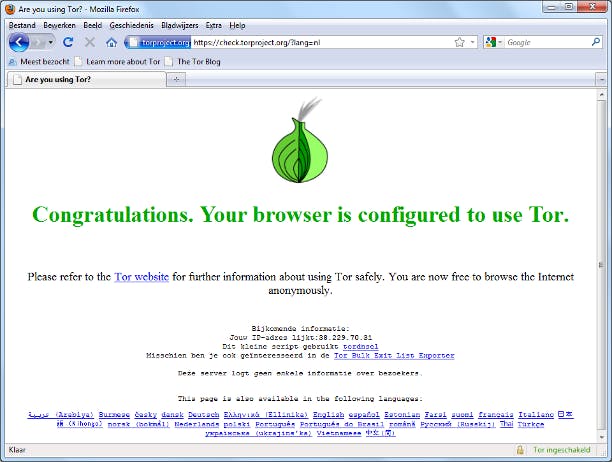Click the padlock icon in status bar
The height and width of the screenshot is (462, 612).
520,450
